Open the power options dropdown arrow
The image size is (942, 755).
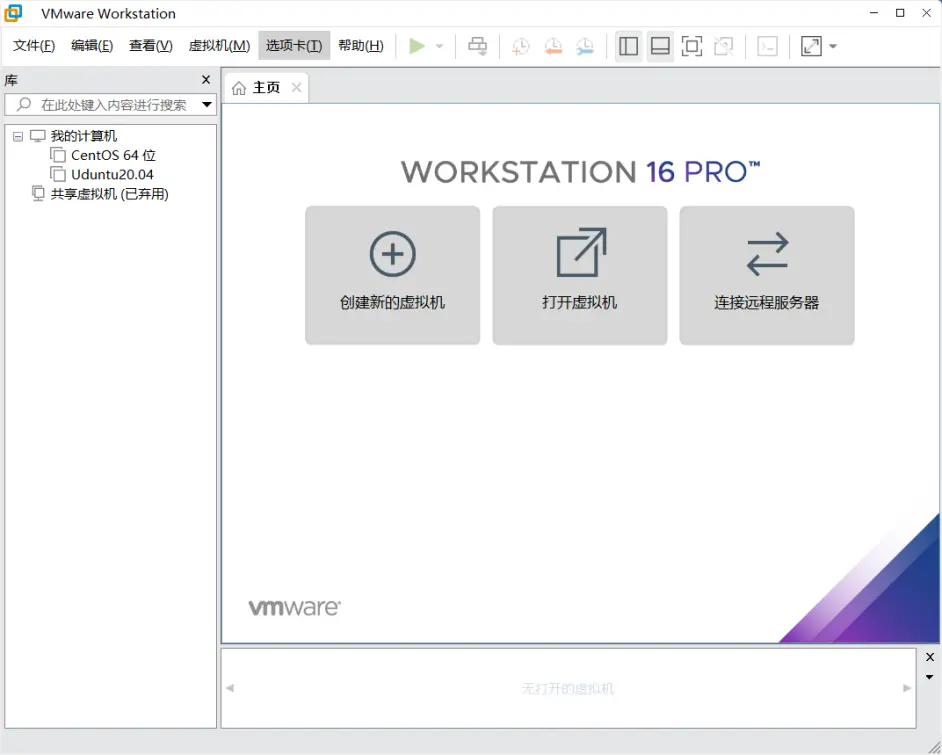439,46
